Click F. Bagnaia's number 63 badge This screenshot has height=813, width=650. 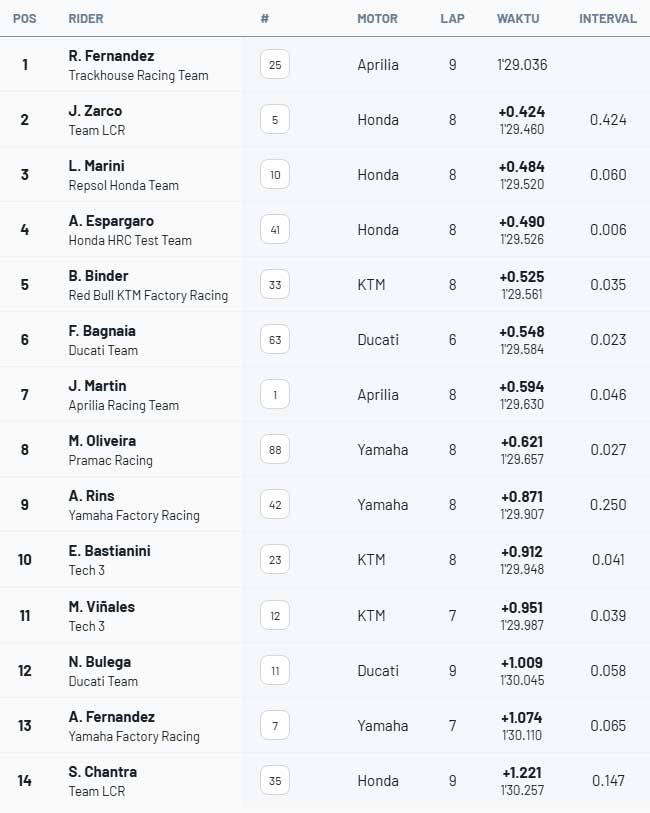[275, 340]
